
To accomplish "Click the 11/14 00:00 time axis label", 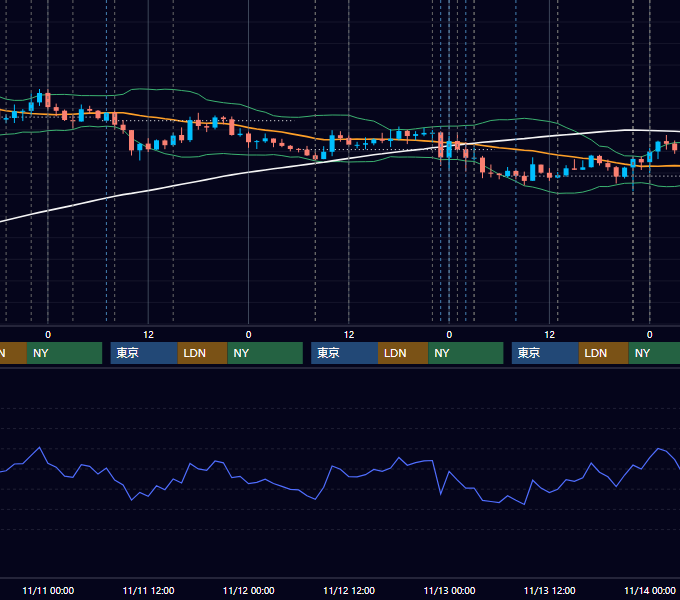I will click(x=650, y=590).
